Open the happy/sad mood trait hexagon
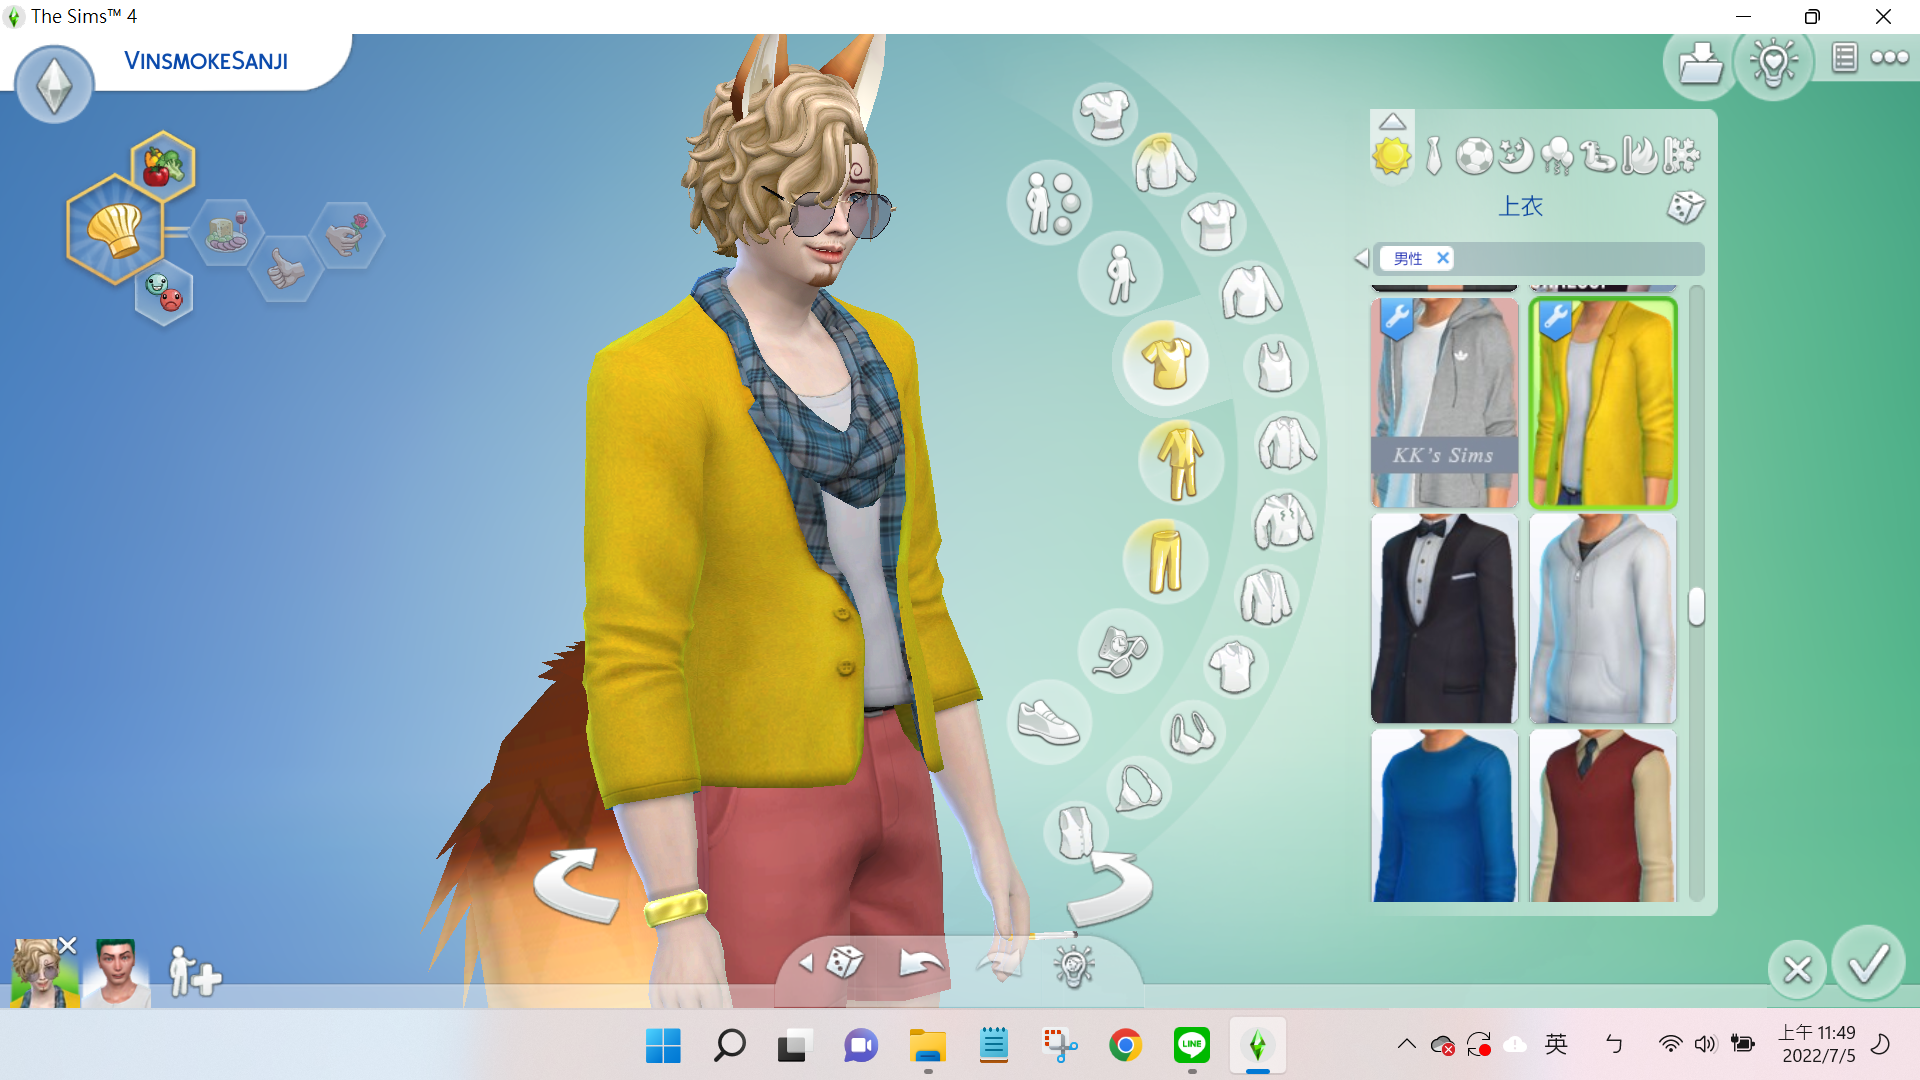 coord(164,293)
